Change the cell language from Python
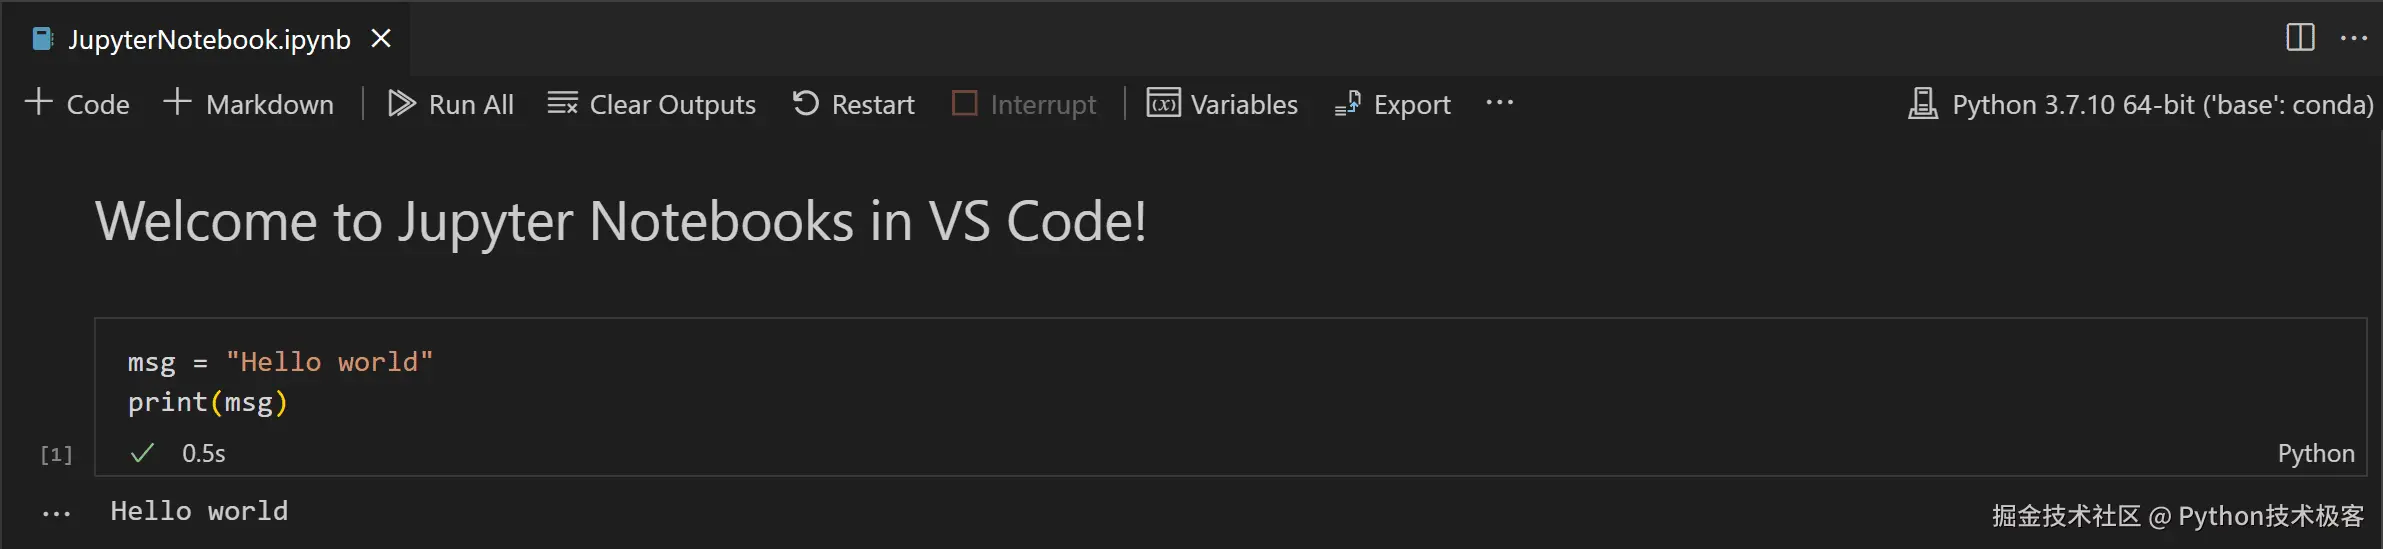Screen dimensions: 2383x549 coord(2315,453)
